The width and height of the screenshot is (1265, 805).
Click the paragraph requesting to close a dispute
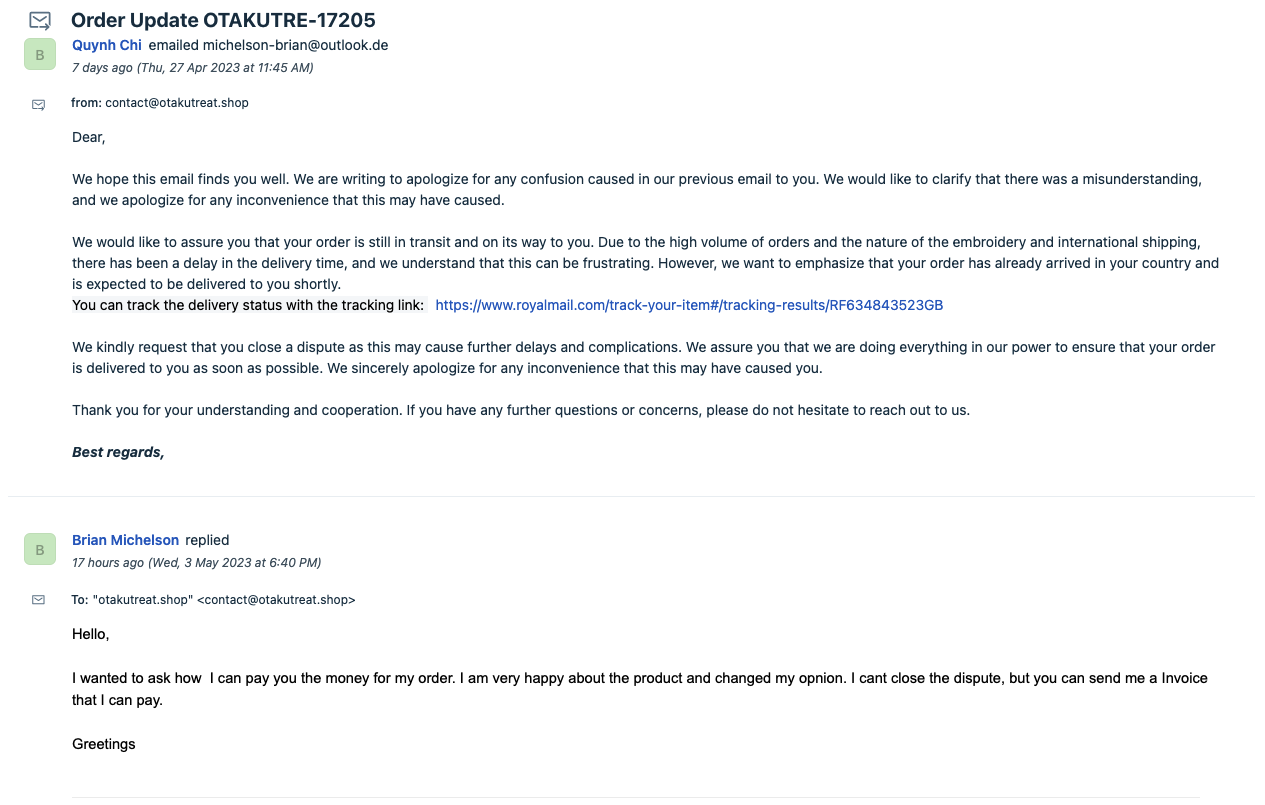[644, 358]
